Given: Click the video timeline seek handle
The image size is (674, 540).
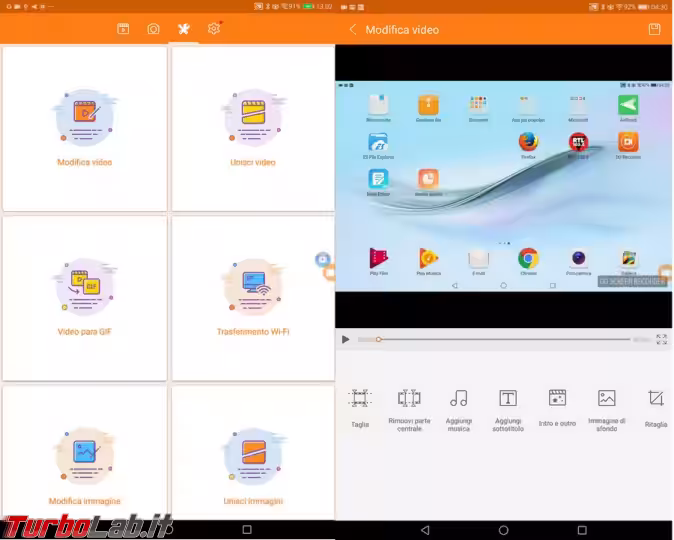Looking at the screenshot, I should click(378, 340).
